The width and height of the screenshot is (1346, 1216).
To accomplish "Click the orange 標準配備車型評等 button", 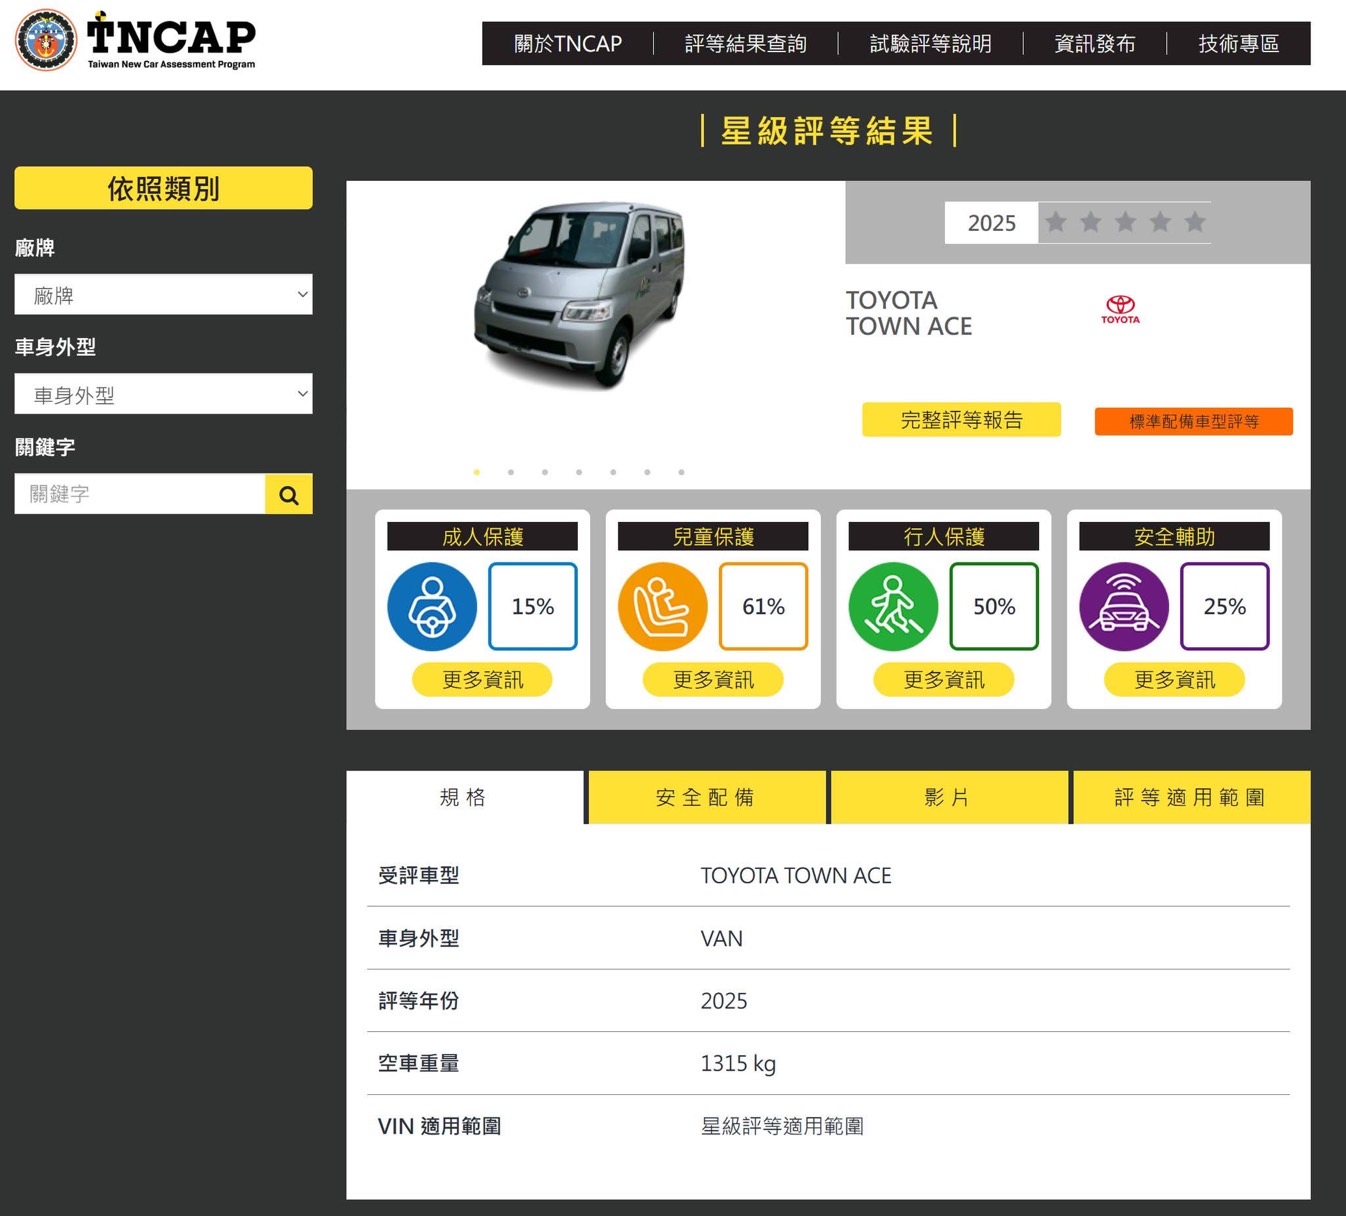I will (x=1194, y=421).
